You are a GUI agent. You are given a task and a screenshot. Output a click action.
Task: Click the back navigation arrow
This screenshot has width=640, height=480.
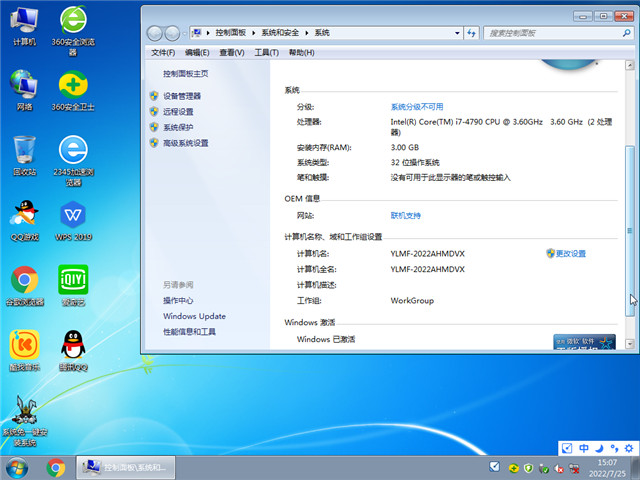[155, 33]
